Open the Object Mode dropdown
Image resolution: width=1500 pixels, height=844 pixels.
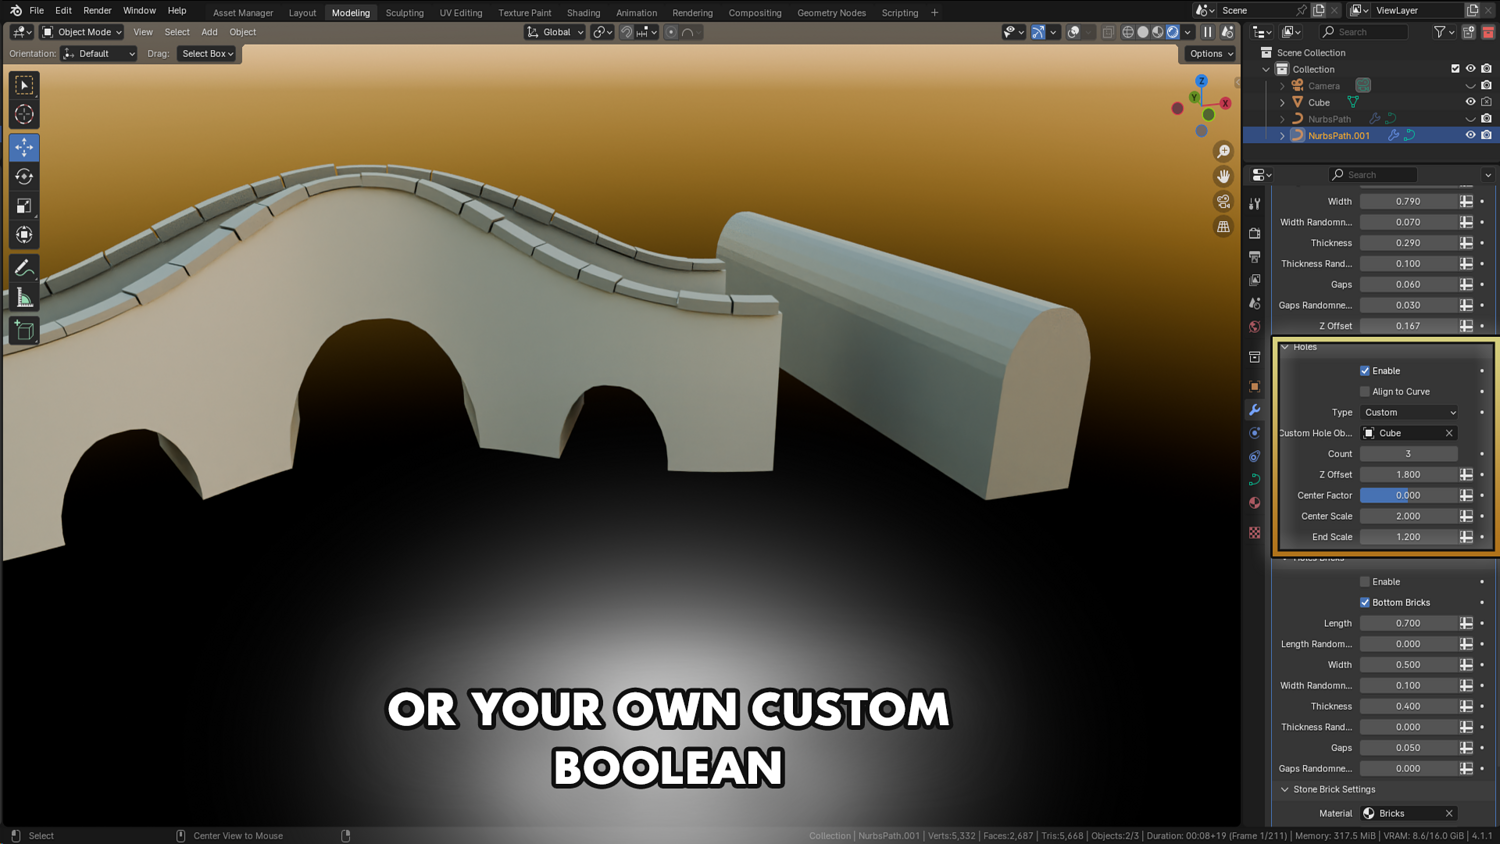[82, 32]
